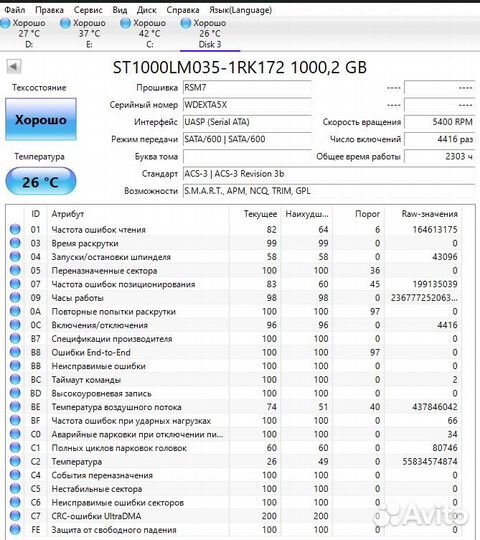Click status icon for attribute BF

pyautogui.click(x=15, y=420)
